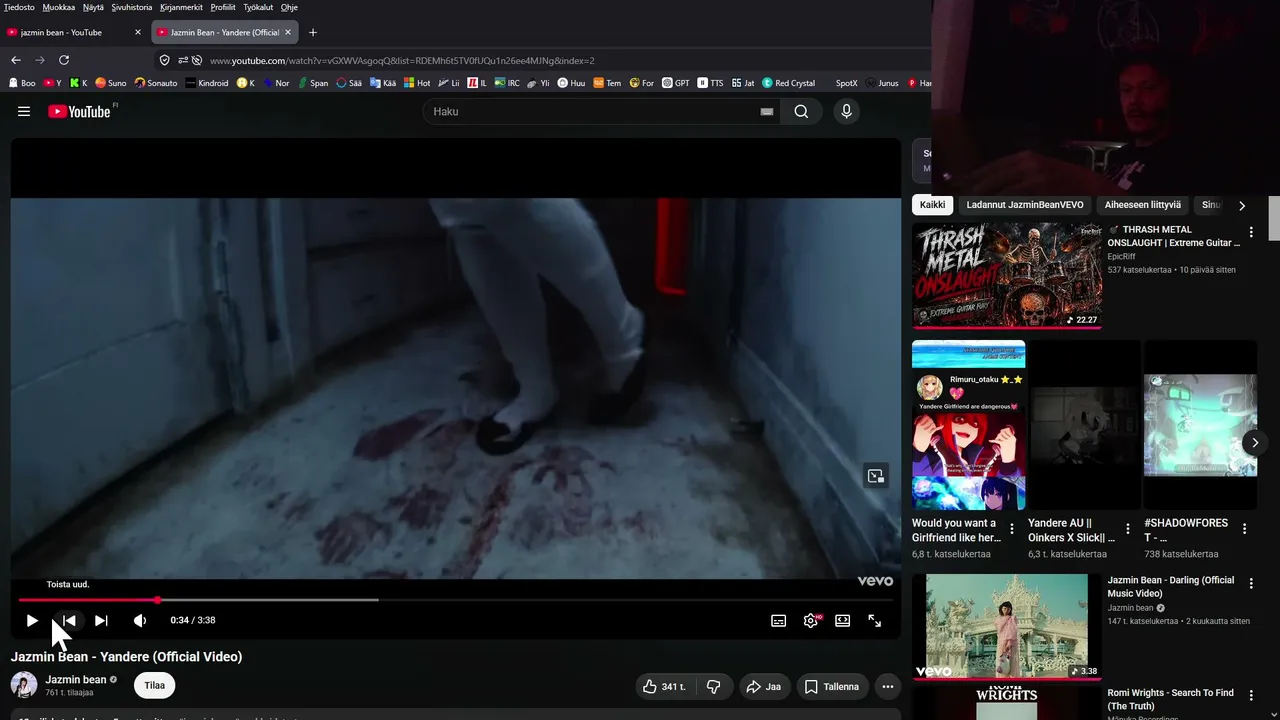The image size is (1280, 720).
Task: Reload the page
Action: coord(64,60)
